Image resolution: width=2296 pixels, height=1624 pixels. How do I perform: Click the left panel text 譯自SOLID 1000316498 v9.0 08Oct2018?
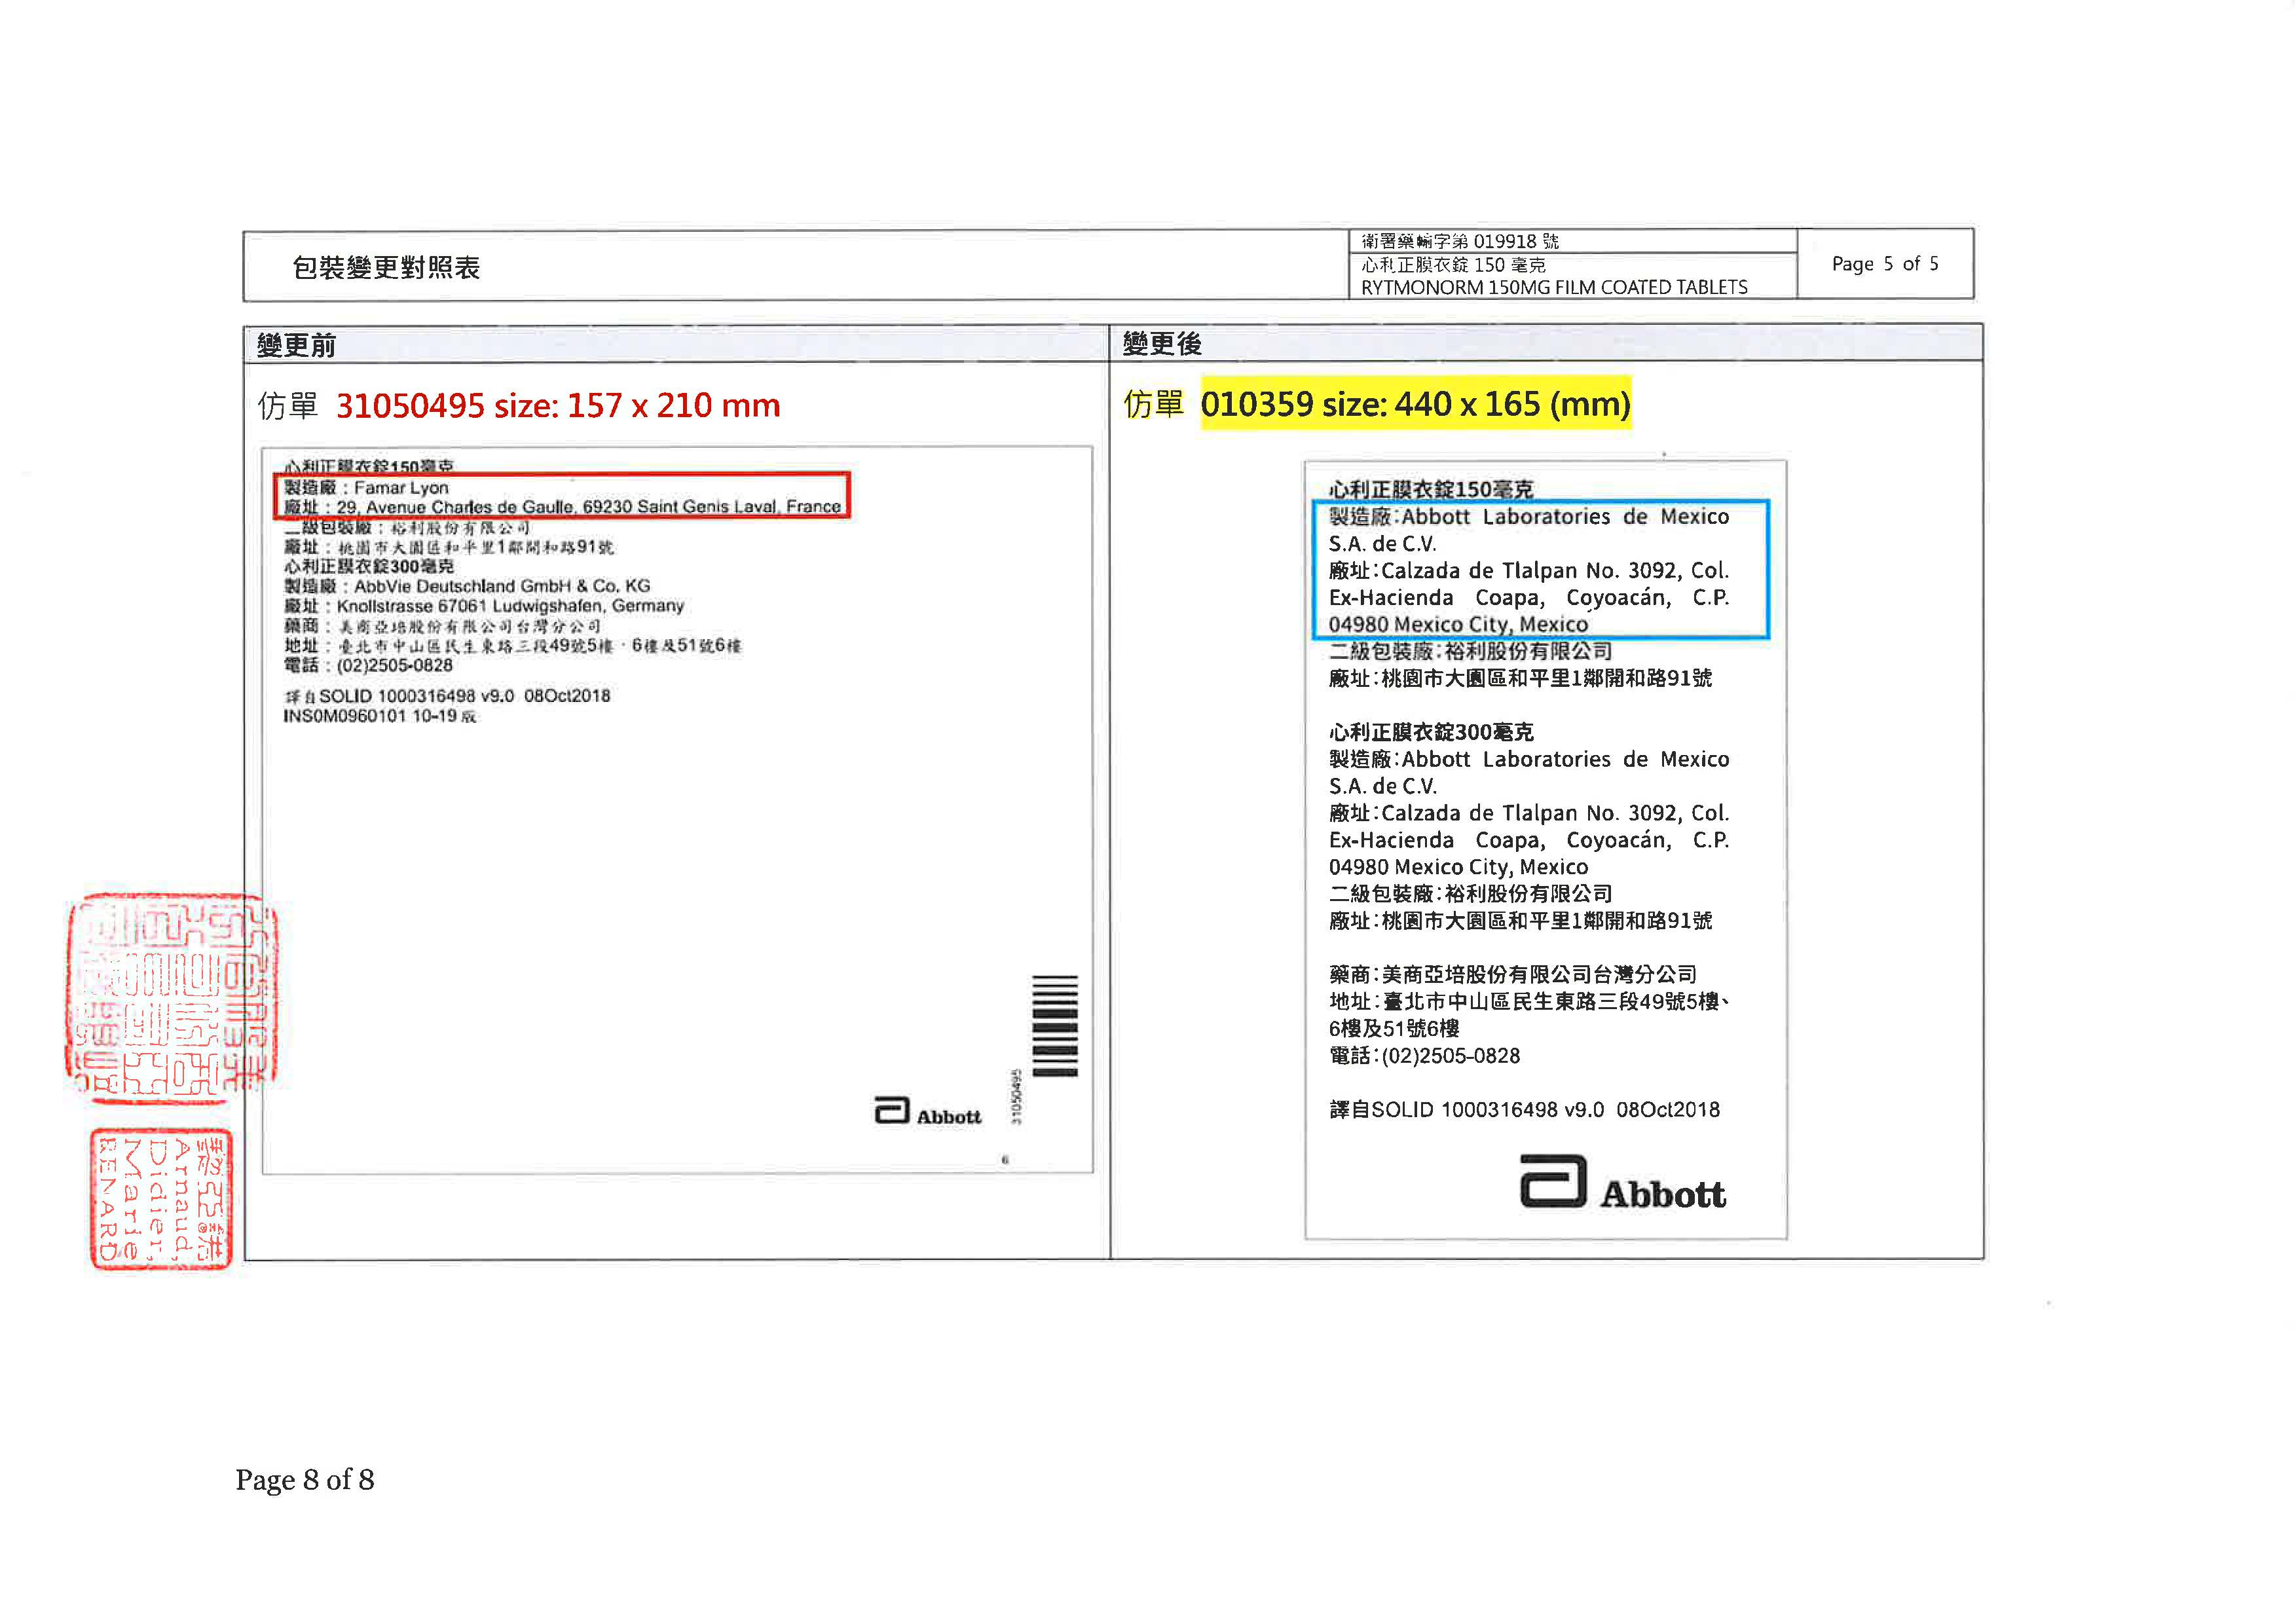tap(447, 696)
